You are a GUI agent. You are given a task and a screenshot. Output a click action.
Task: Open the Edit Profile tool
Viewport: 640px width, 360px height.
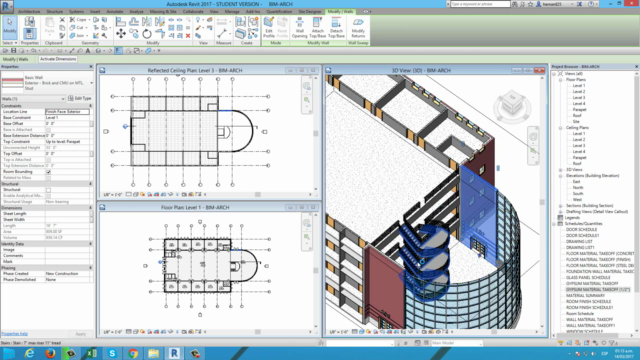269,28
